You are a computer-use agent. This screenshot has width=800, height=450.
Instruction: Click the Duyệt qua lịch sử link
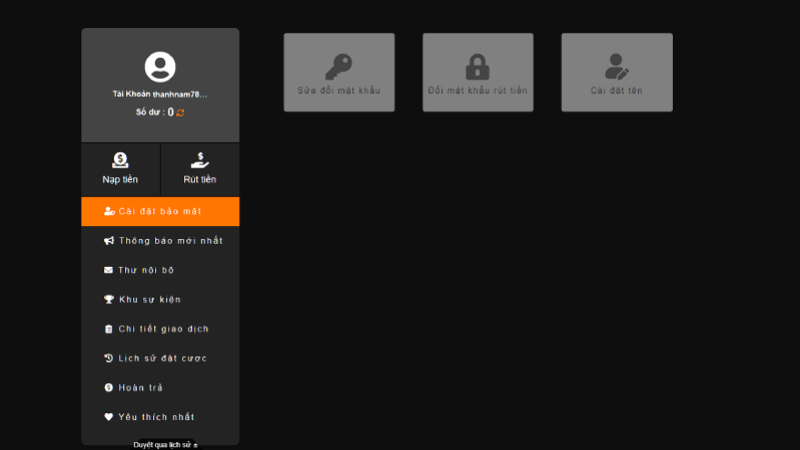[x=165, y=444]
